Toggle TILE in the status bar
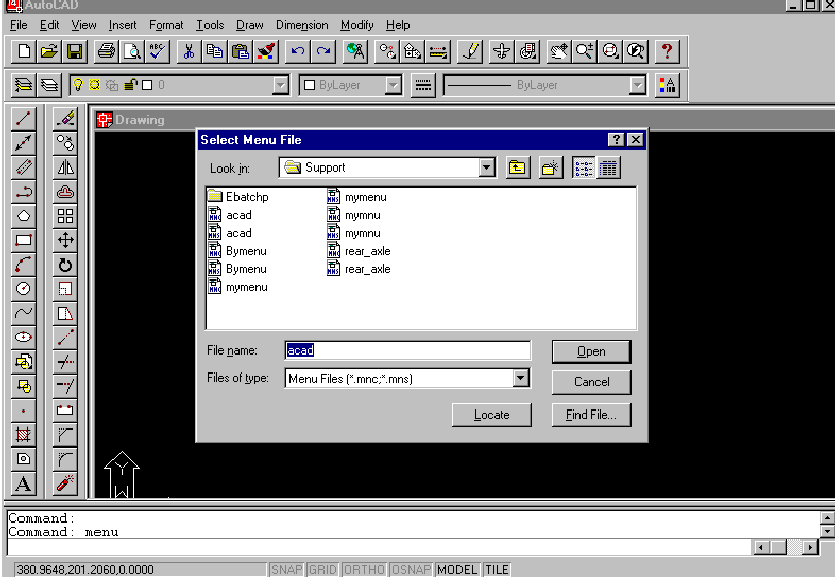 496,570
